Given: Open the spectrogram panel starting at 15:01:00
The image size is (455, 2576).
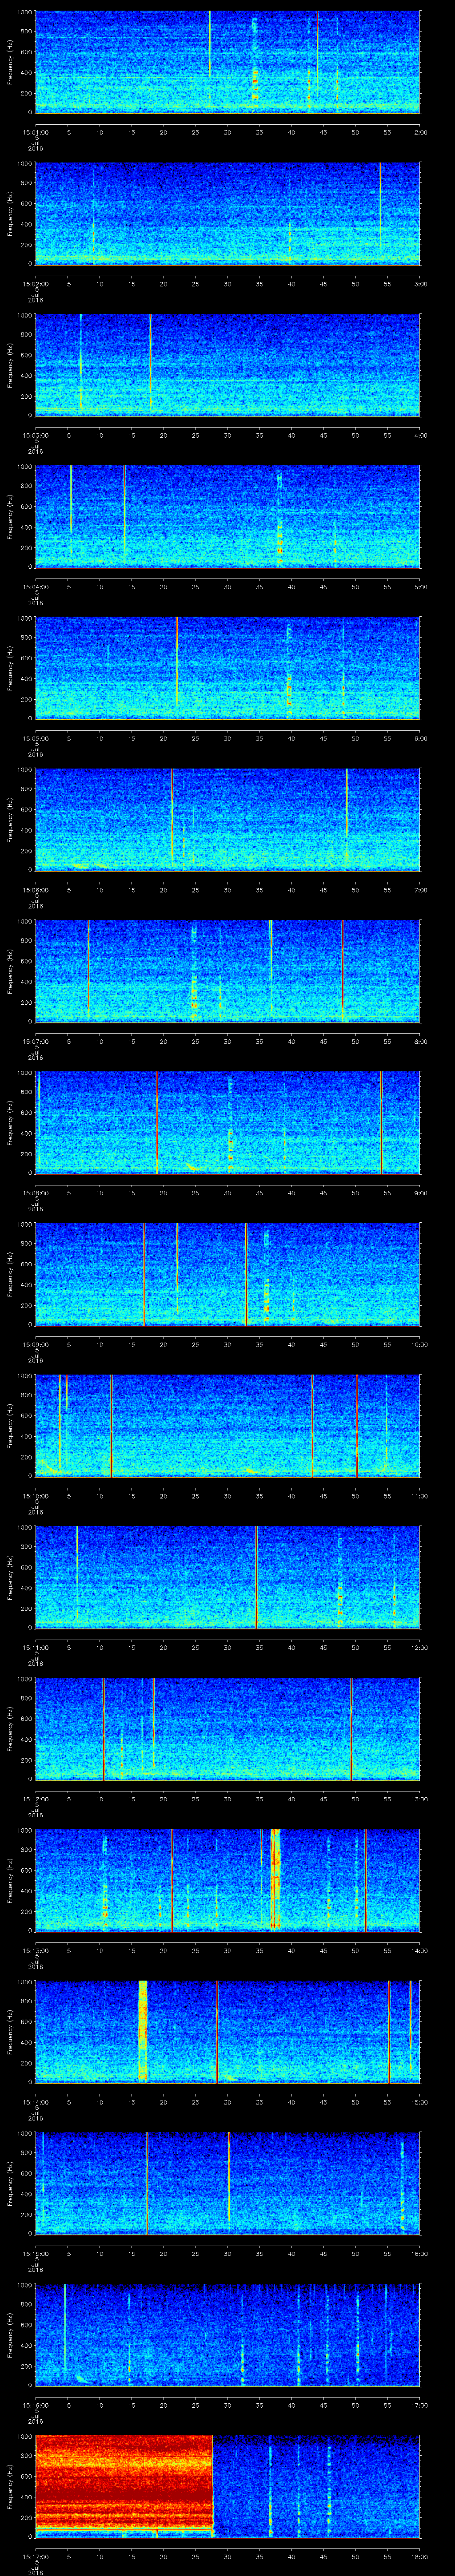Looking at the screenshot, I should 228,62.
